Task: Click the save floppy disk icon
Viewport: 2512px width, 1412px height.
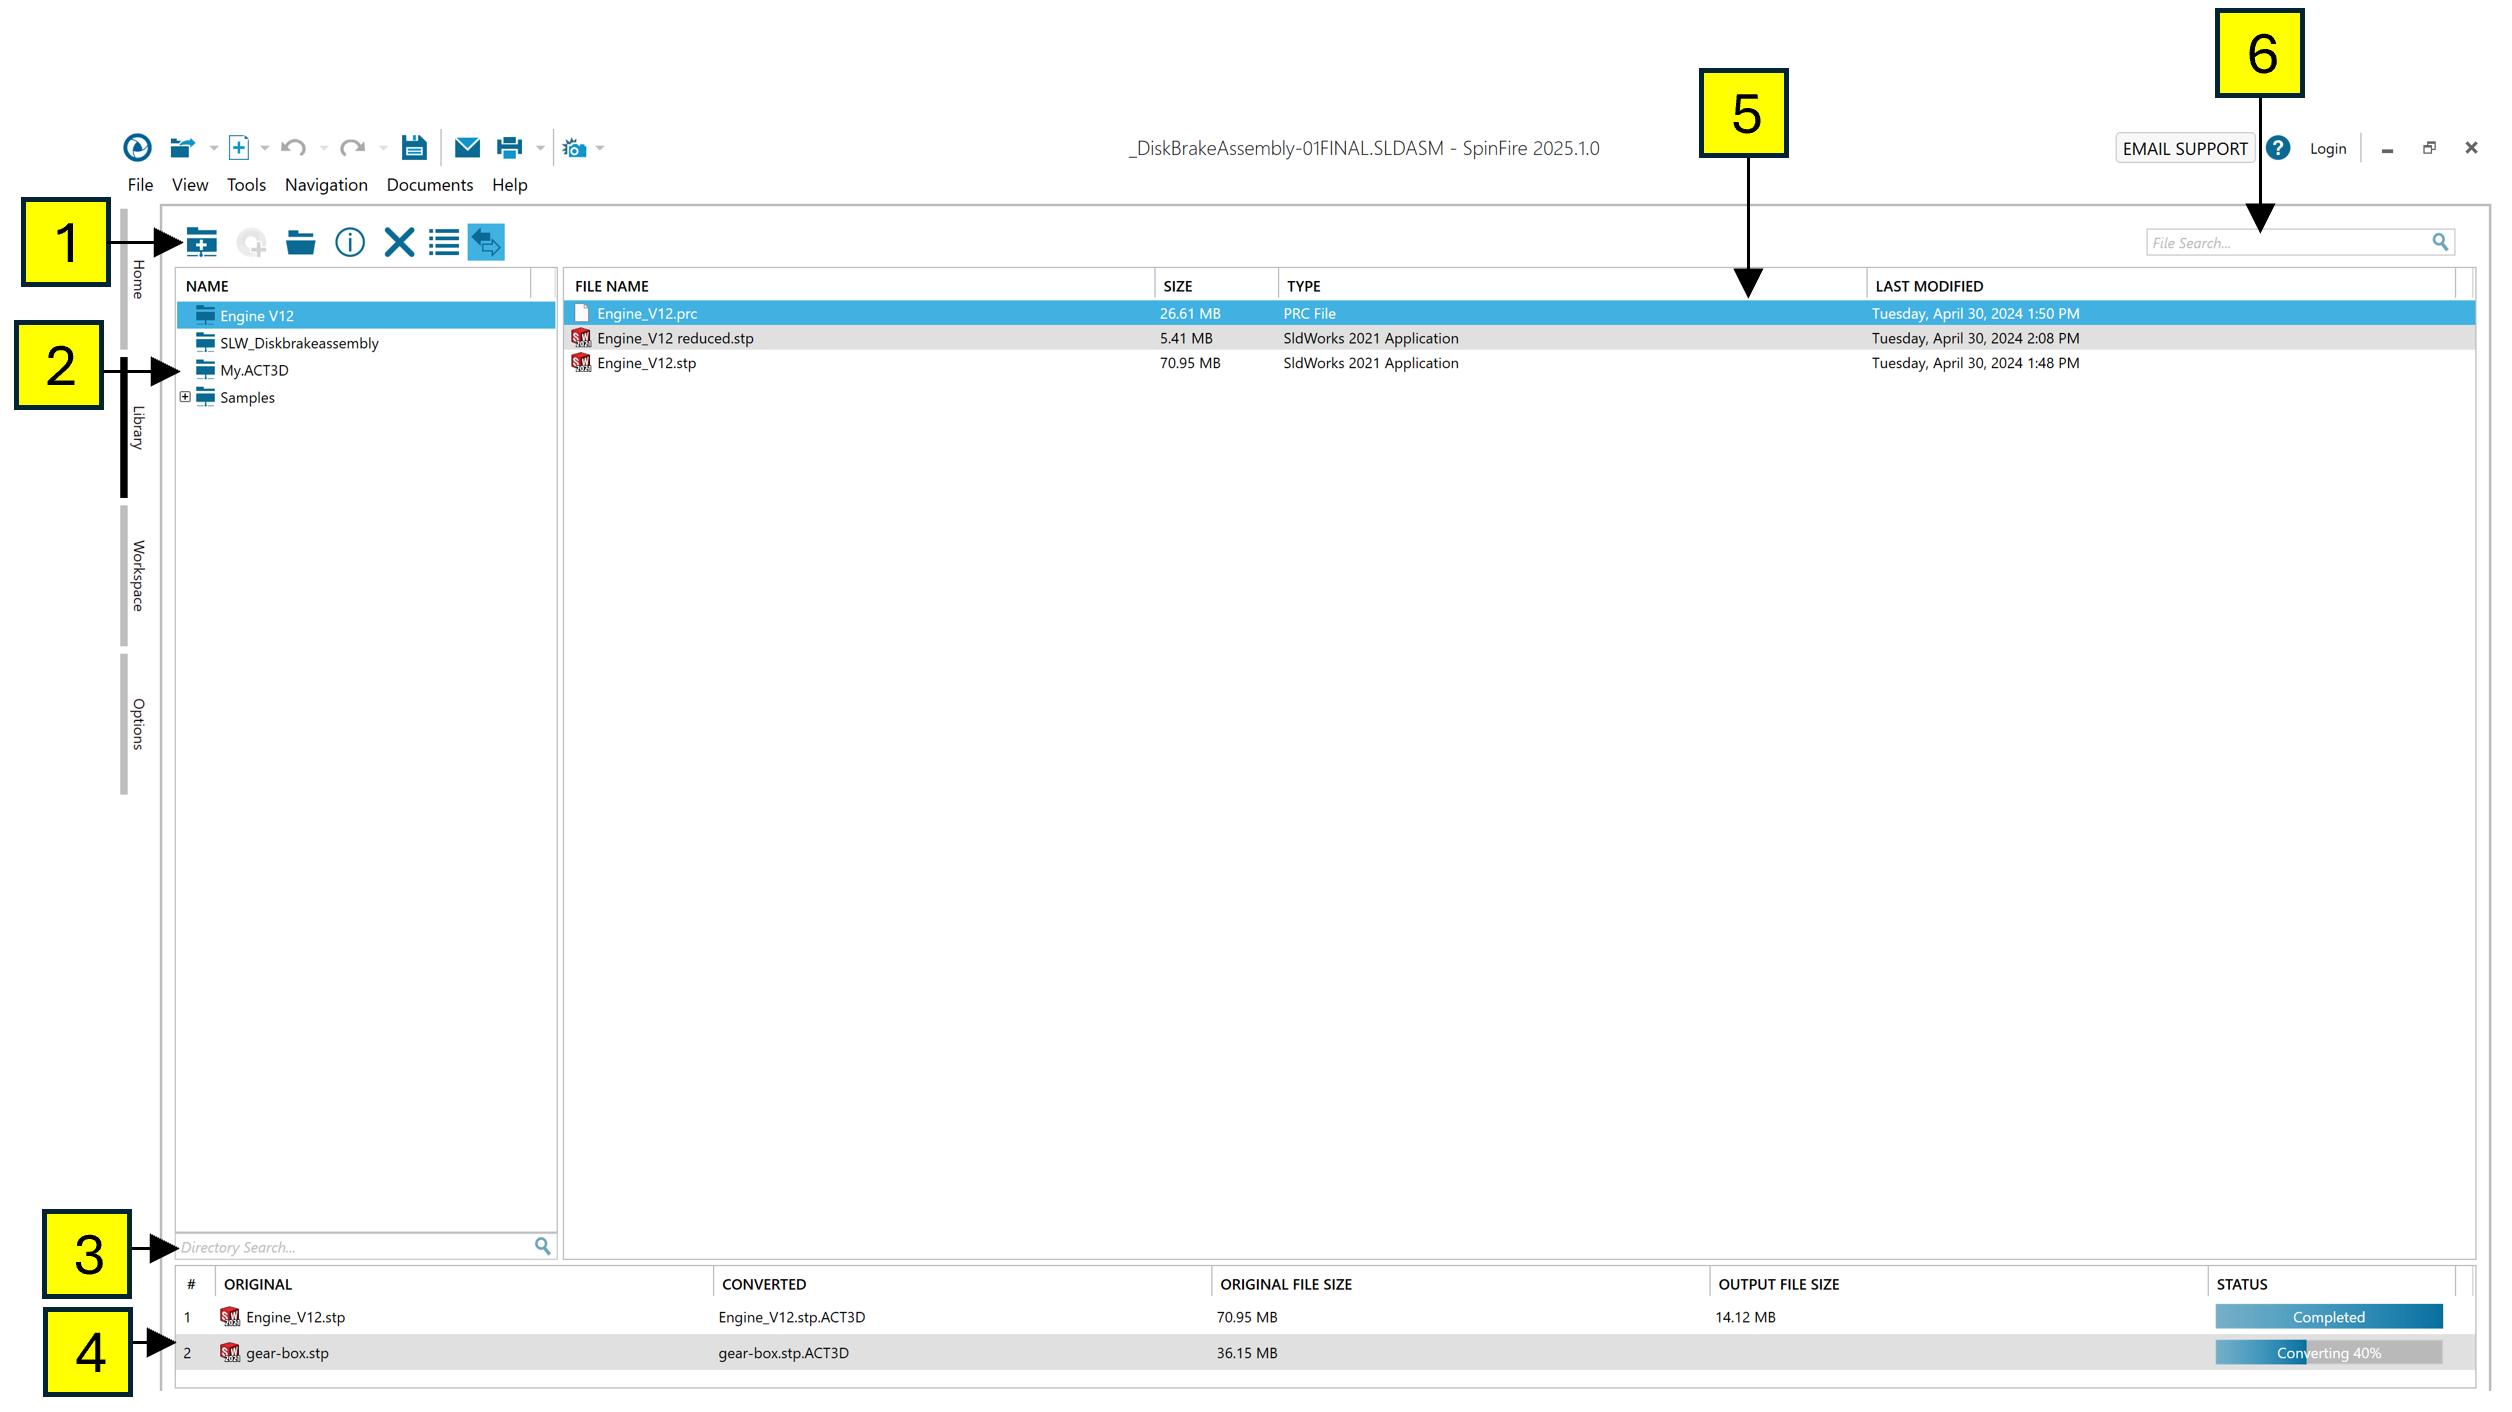Action: coord(414,148)
